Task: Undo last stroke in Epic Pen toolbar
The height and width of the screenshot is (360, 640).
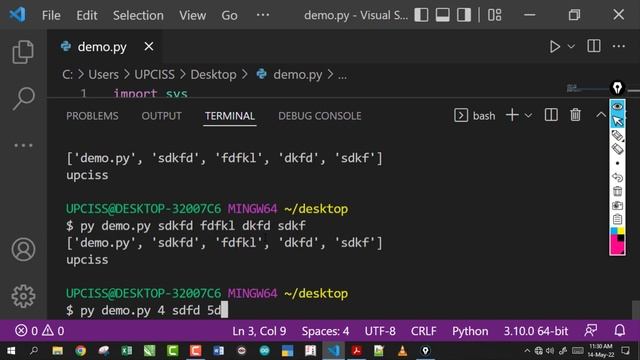Action: point(617,177)
